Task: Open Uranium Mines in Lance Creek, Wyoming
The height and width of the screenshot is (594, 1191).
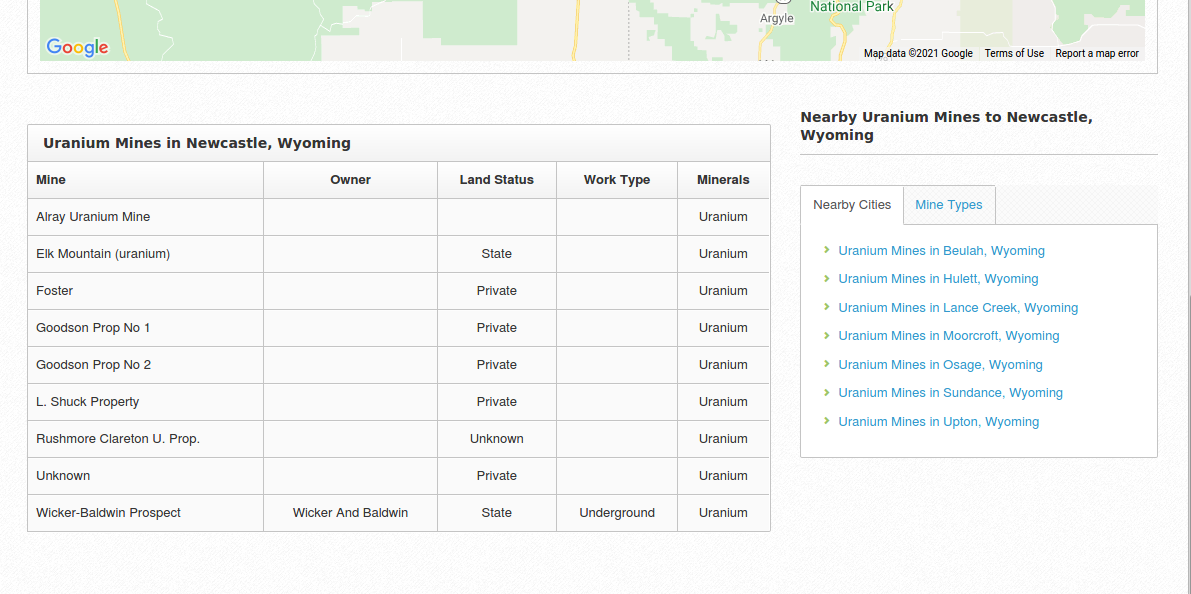Action: click(958, 308)
